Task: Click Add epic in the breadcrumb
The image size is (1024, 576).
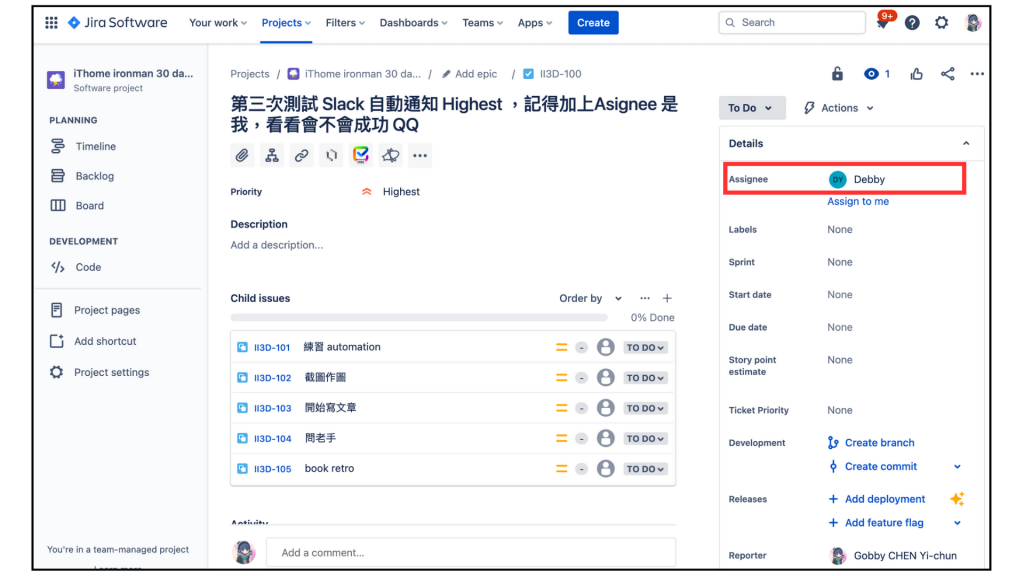Action: (470, 74)
